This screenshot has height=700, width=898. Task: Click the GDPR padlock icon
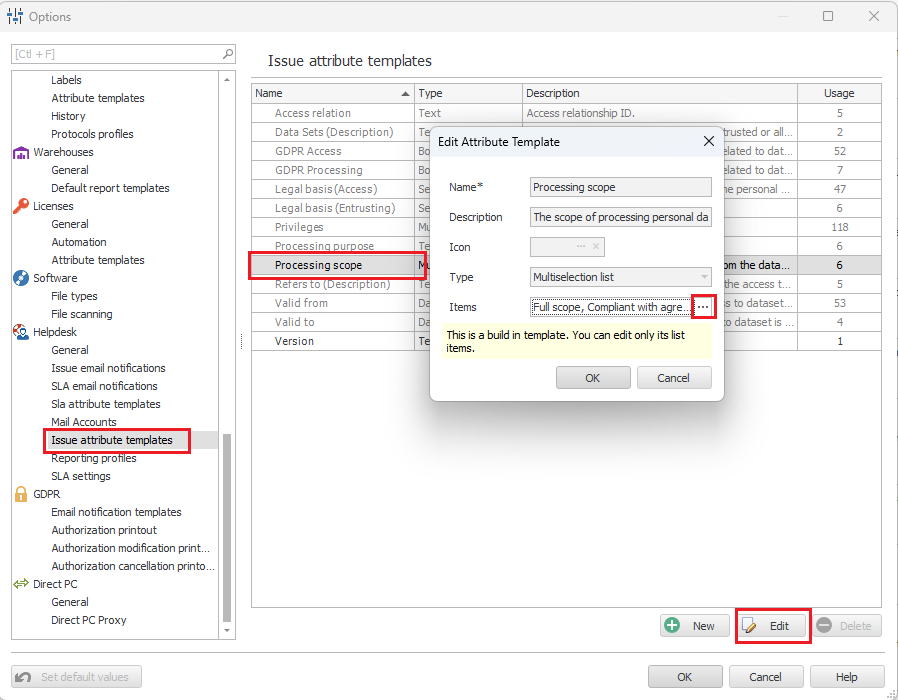21,494
